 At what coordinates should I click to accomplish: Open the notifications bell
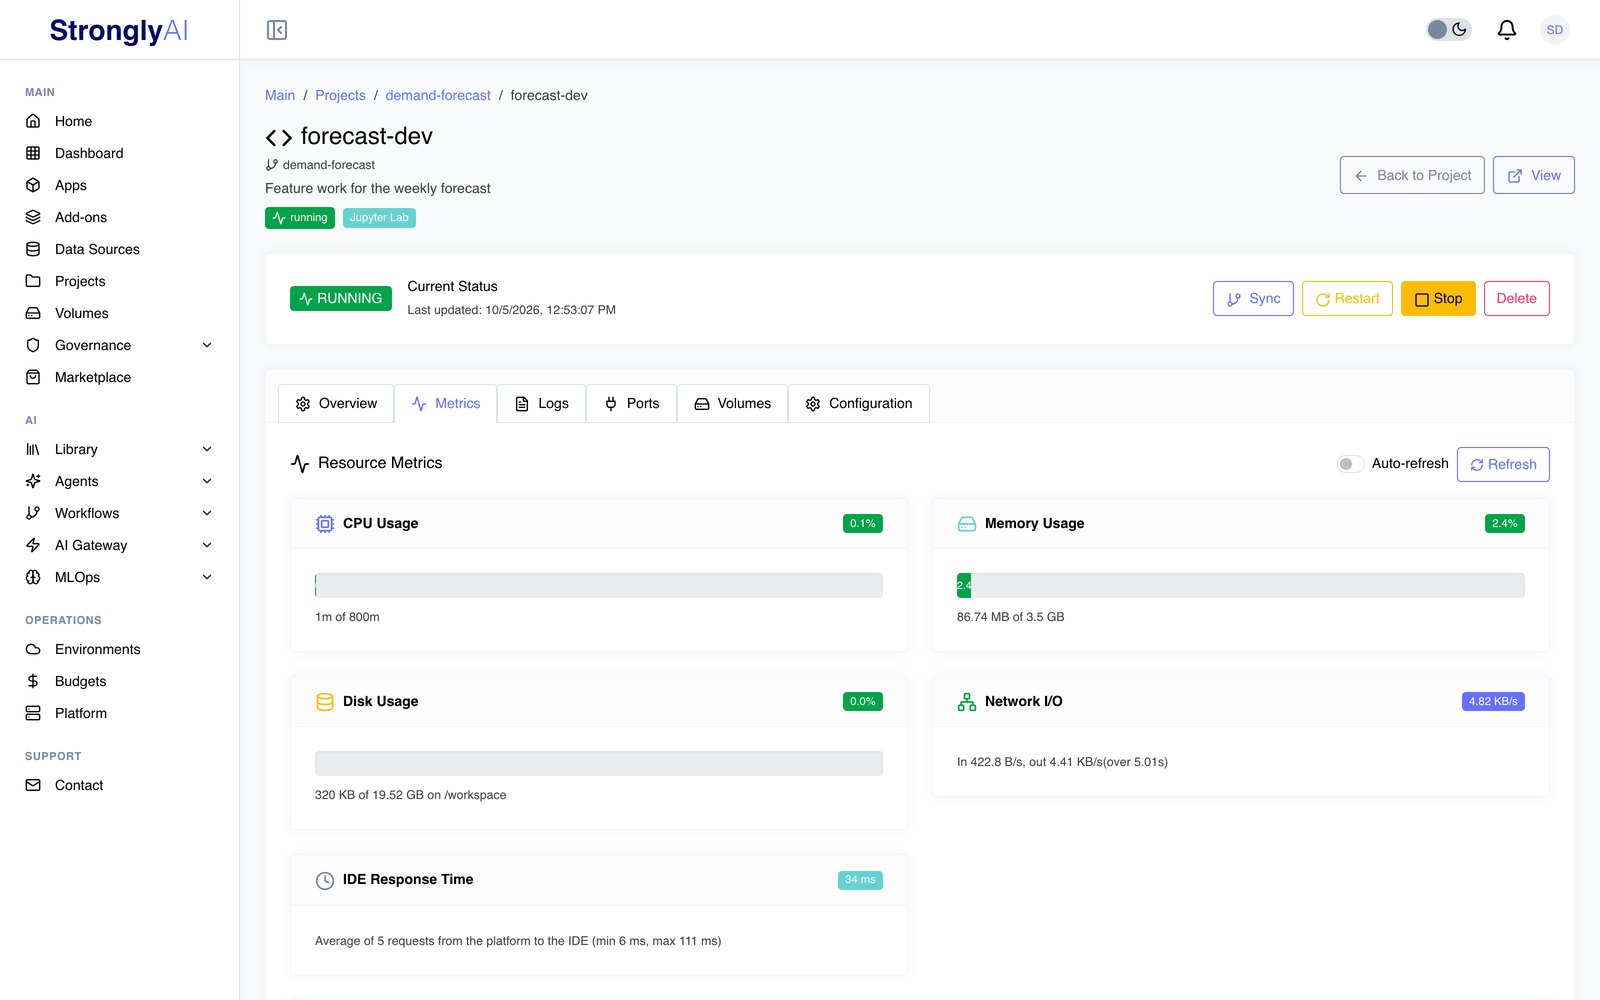pos(1506,30)
